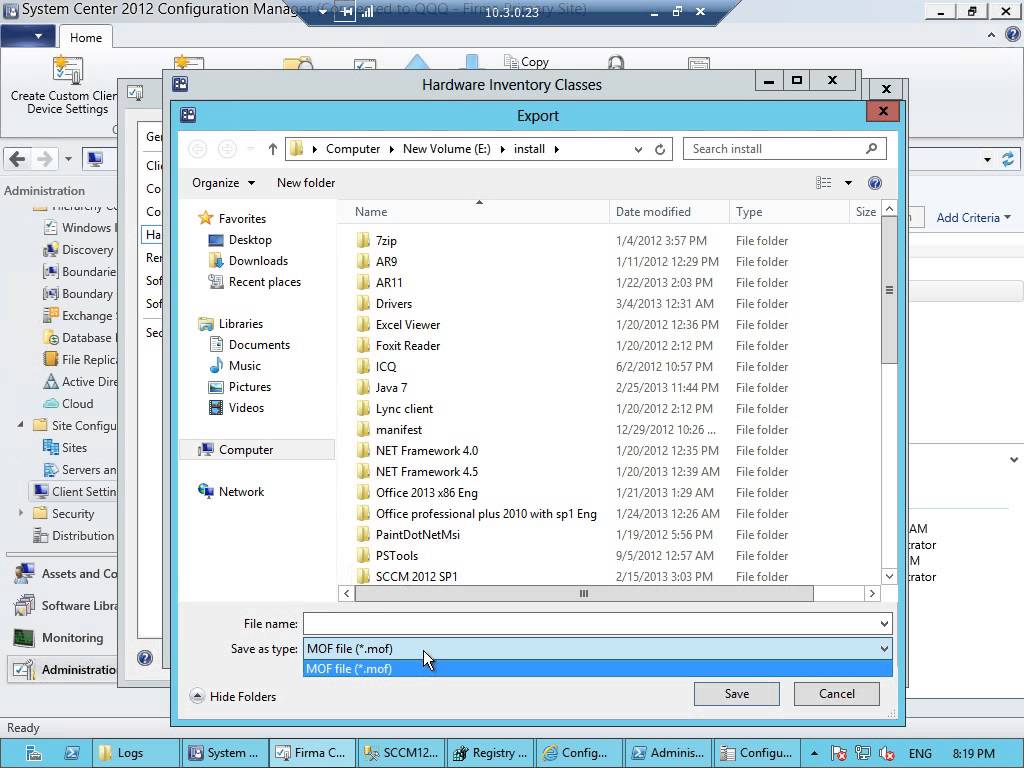Click horizontal scrollbar right arrow

[x=872, y=594]
